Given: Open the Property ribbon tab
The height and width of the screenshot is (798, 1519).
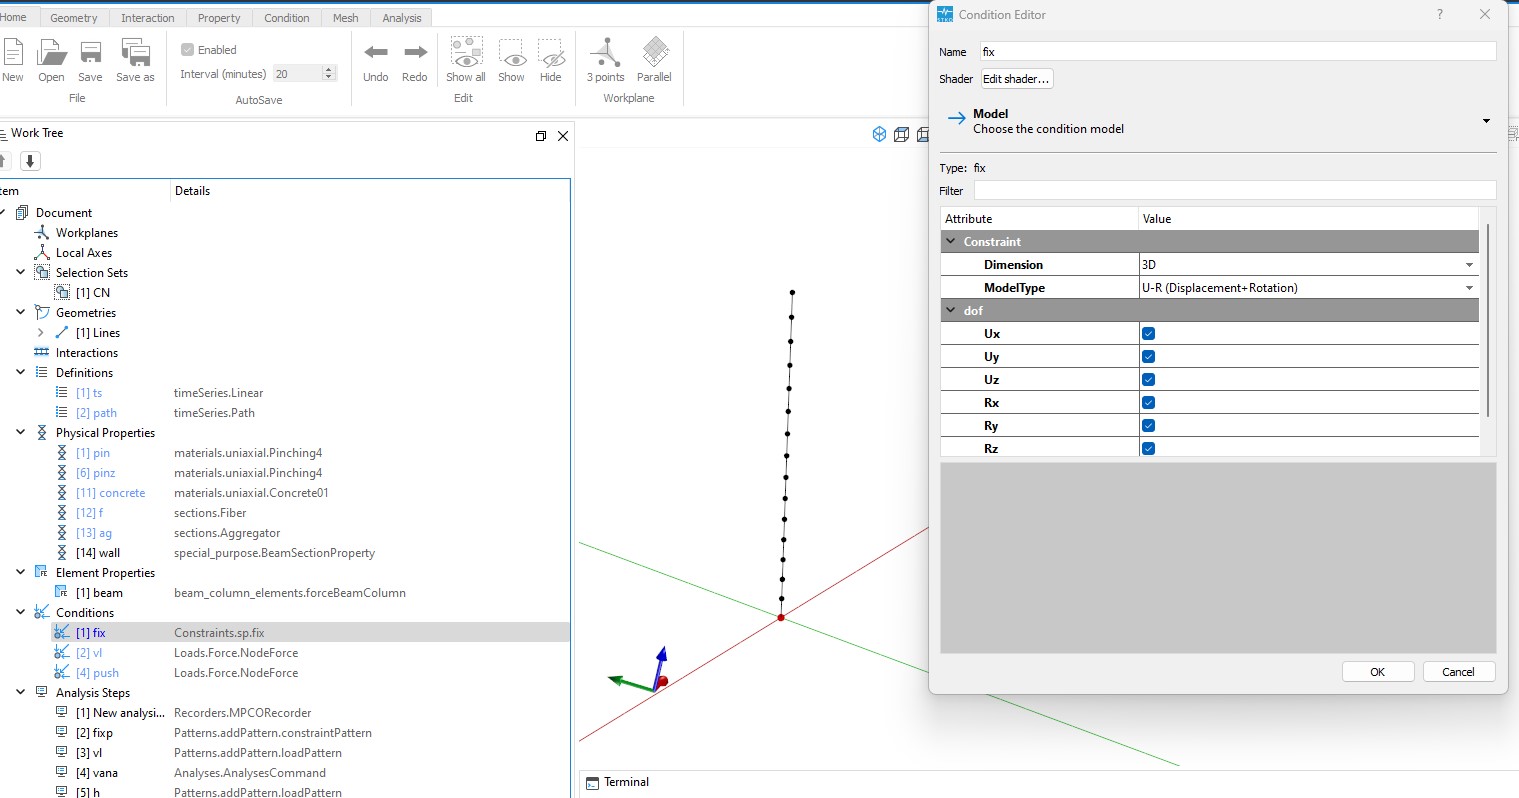Looking at the screenshot, I should pyautogui.click(x=219, y=18).
